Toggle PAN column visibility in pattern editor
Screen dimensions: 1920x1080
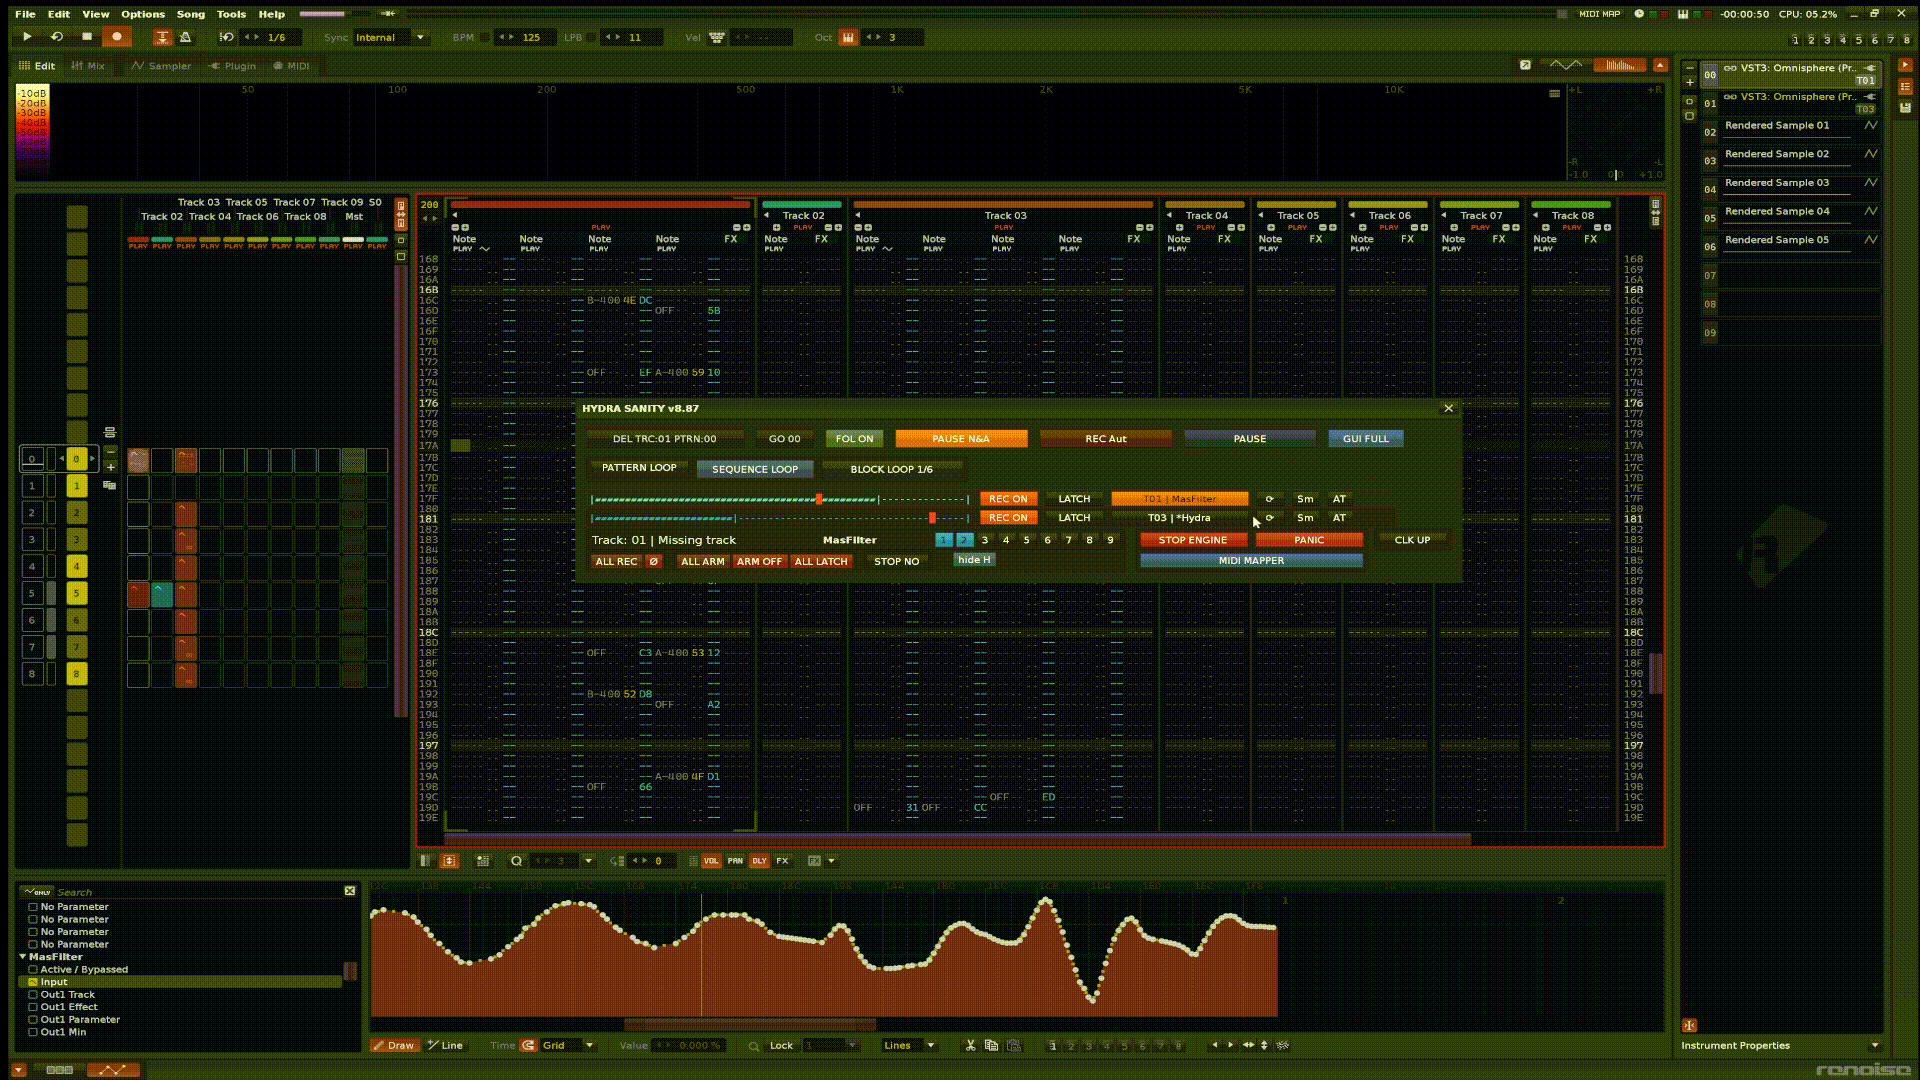[x=735, y=861]
